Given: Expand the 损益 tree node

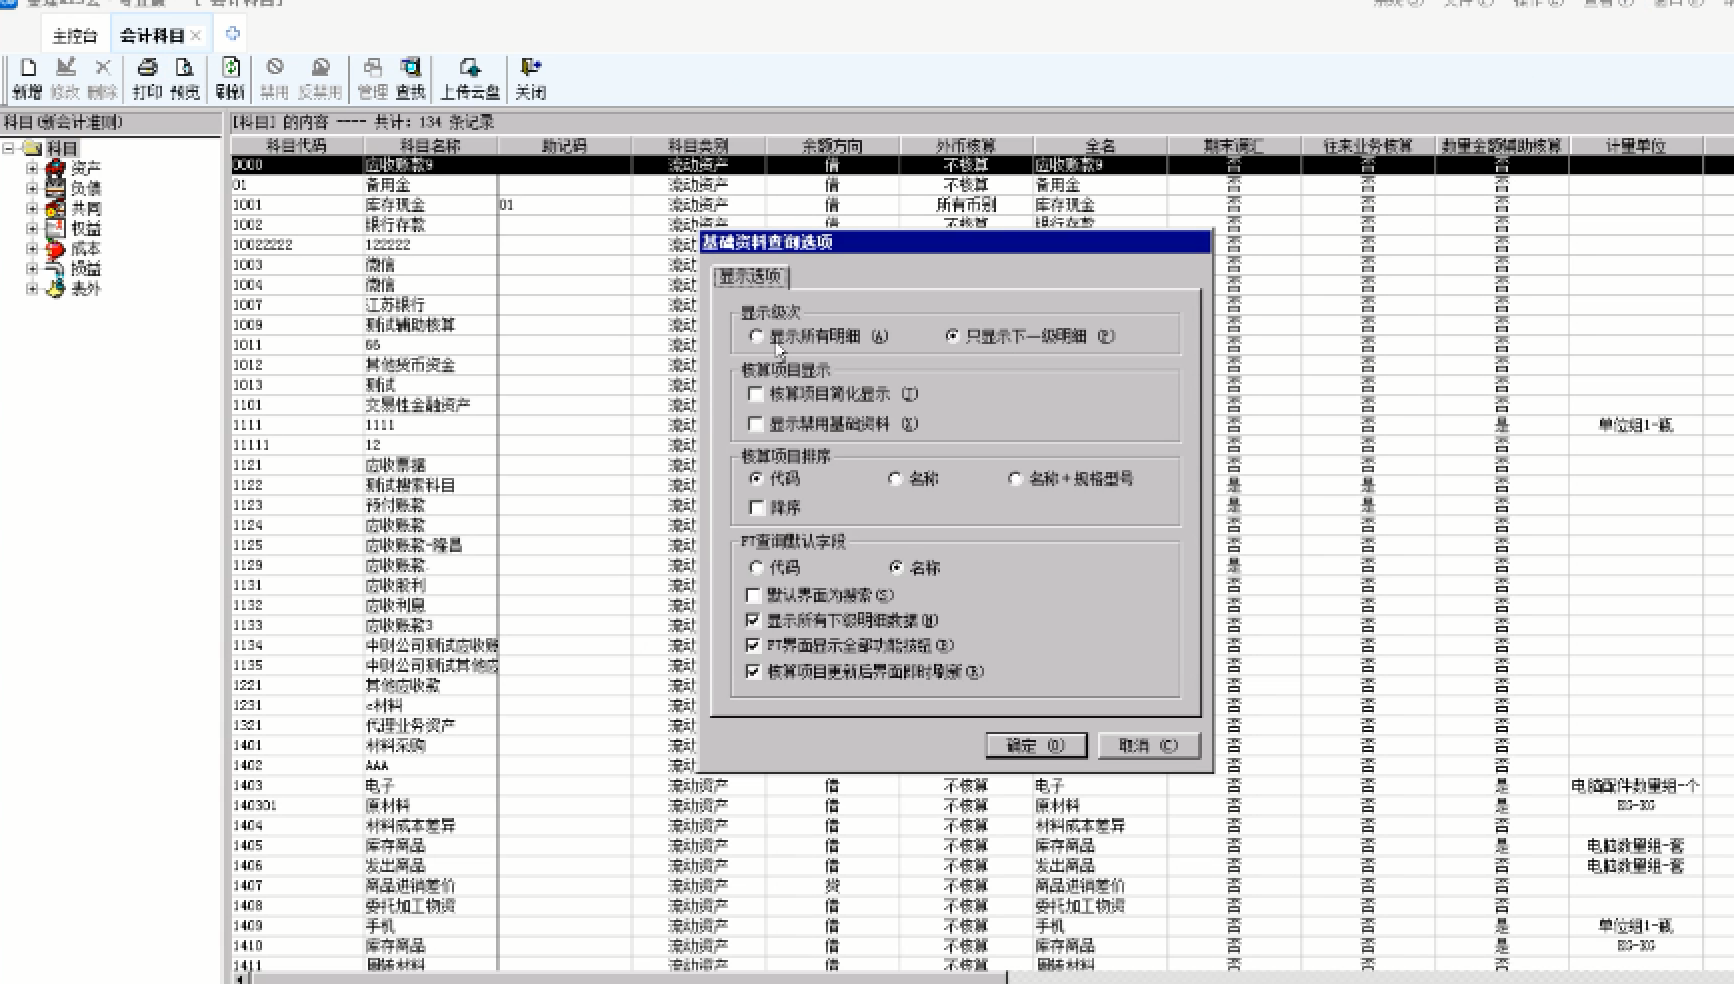Looking at the screenshot, I should tap(32, 269).
